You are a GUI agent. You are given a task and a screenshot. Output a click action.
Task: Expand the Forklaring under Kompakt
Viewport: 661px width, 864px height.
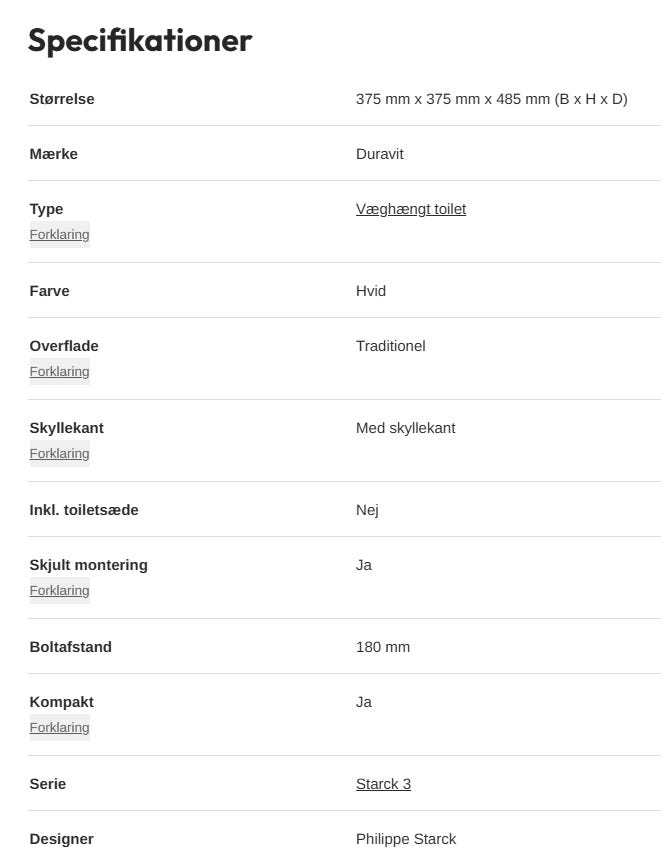(59, 728)
